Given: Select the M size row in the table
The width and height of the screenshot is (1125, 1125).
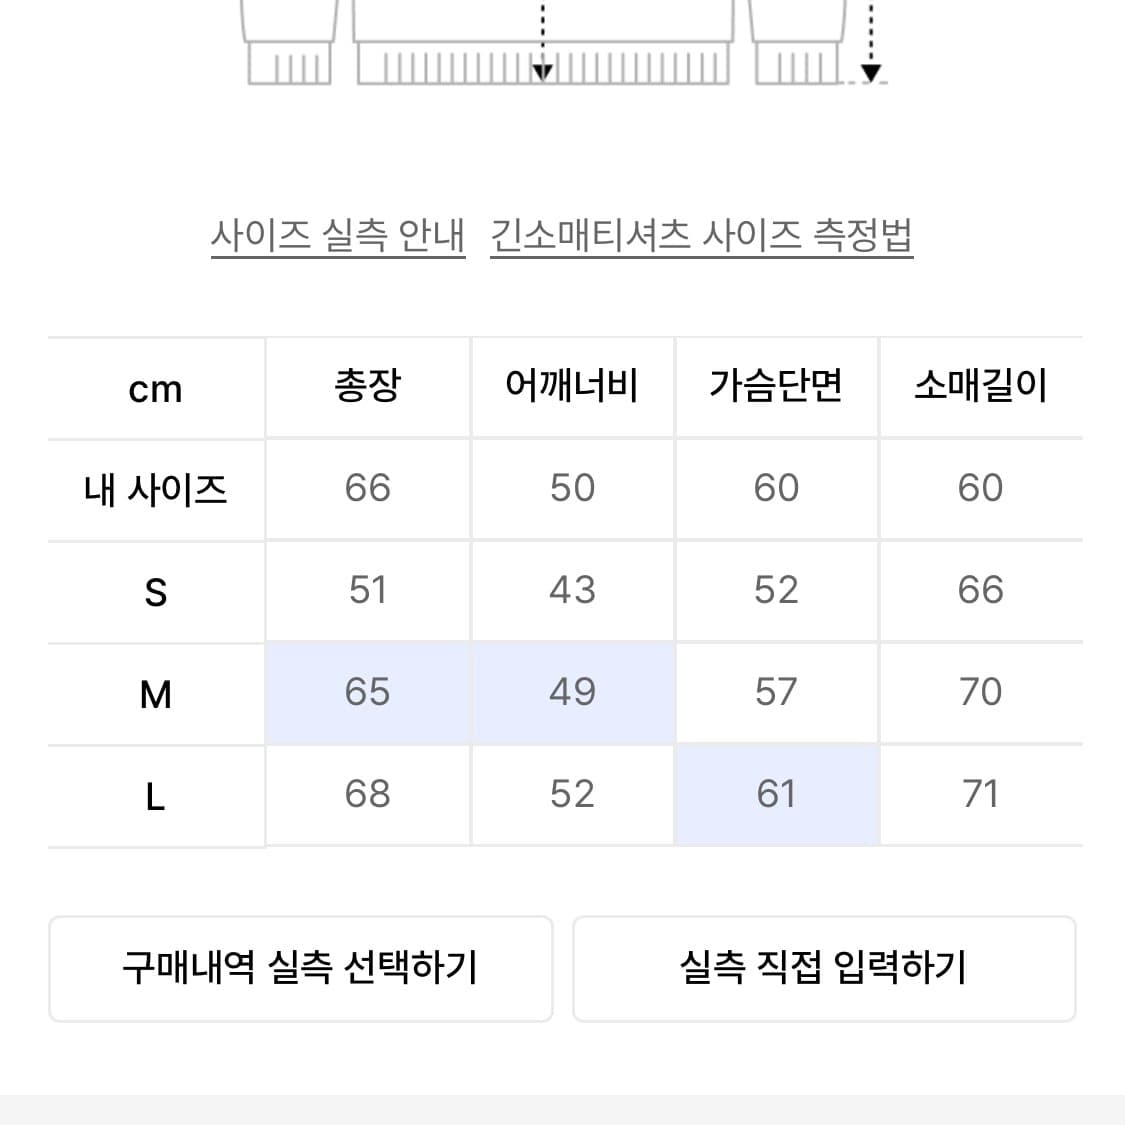Looking at the screenshot, I should pyautogui.click(x=155, y=692).
